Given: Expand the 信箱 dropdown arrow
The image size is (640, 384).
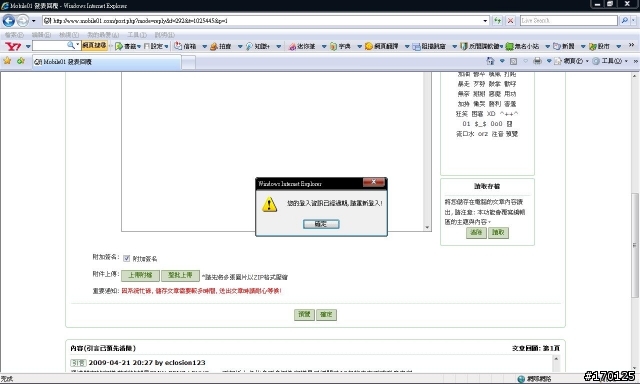Looking at the screenshot, I should 204,46.
